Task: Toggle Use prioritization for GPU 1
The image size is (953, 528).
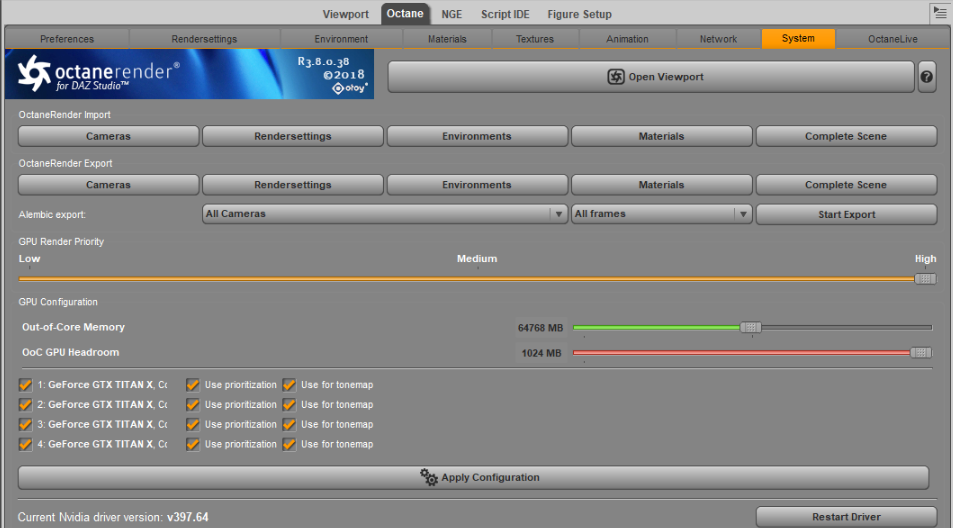Action: pos(193,385)
